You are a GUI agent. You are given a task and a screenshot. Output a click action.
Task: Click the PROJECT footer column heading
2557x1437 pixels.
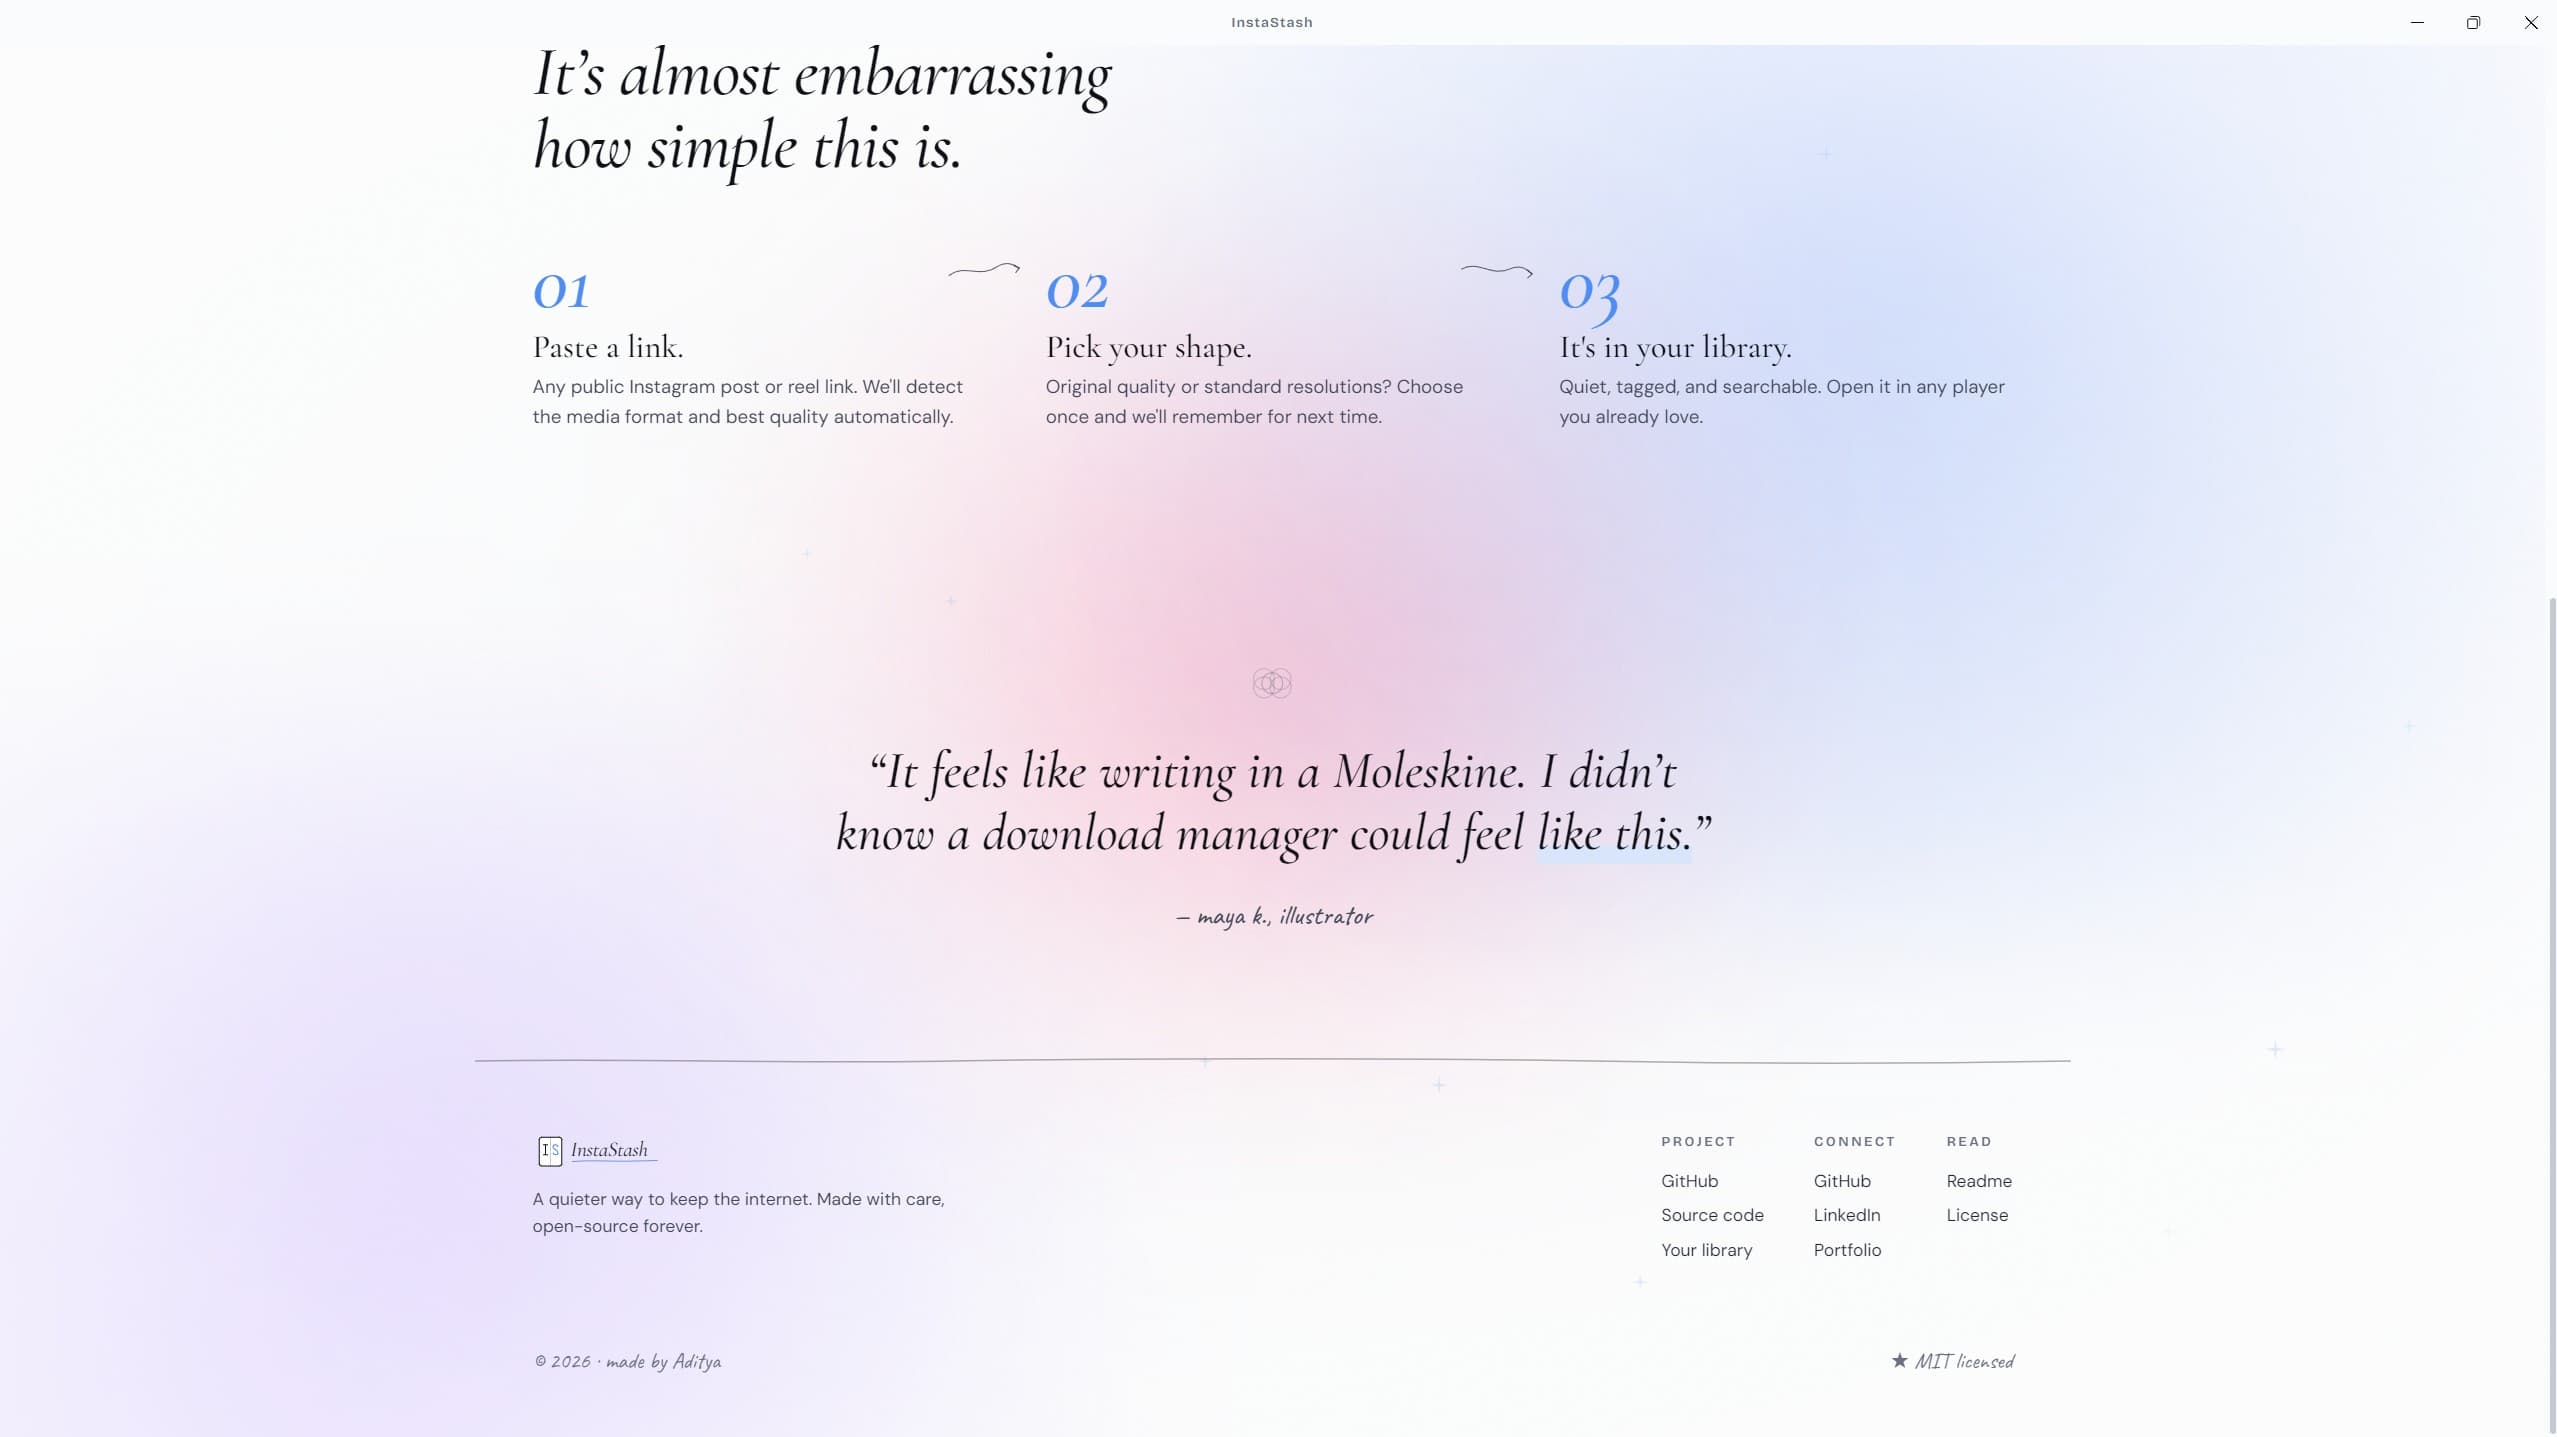(1698, 1141)
